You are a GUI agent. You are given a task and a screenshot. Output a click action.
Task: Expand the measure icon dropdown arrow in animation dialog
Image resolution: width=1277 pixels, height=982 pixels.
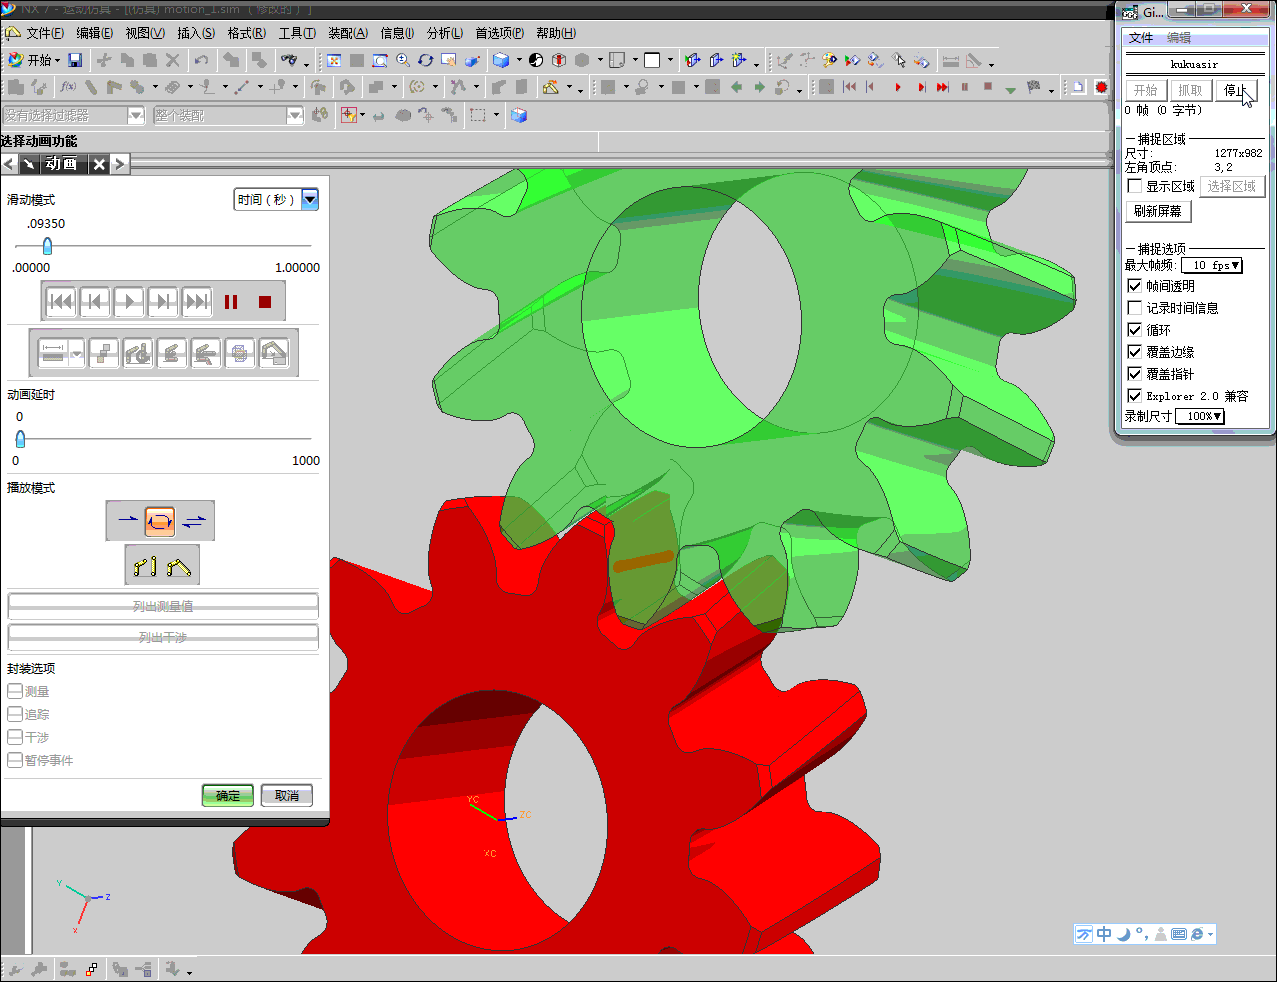click(77, 354)
